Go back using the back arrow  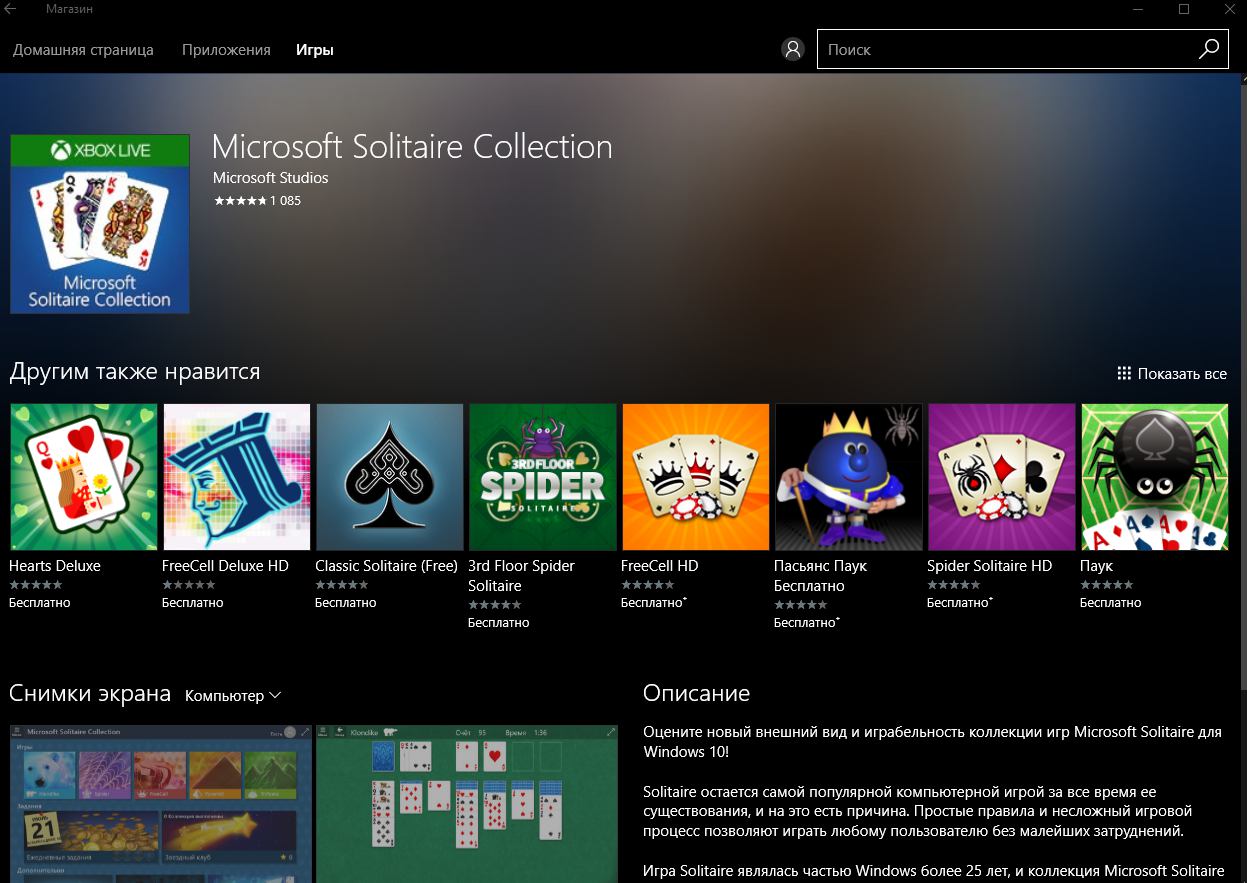[x=11, y=9]
